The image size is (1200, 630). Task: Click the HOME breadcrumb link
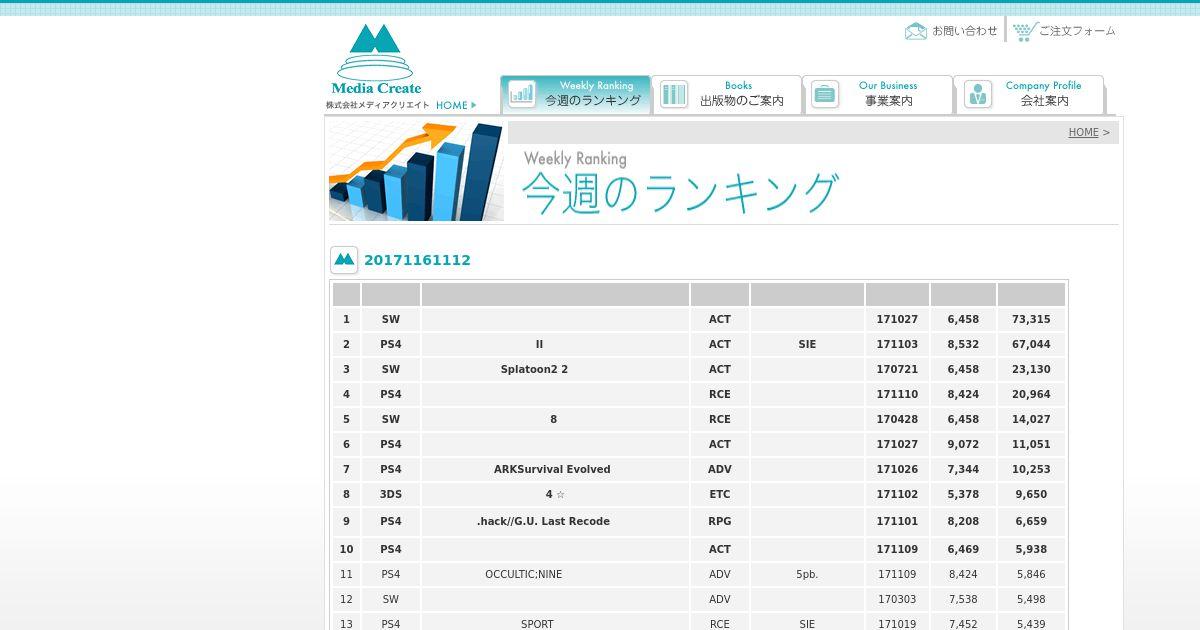pos(1083,132)
